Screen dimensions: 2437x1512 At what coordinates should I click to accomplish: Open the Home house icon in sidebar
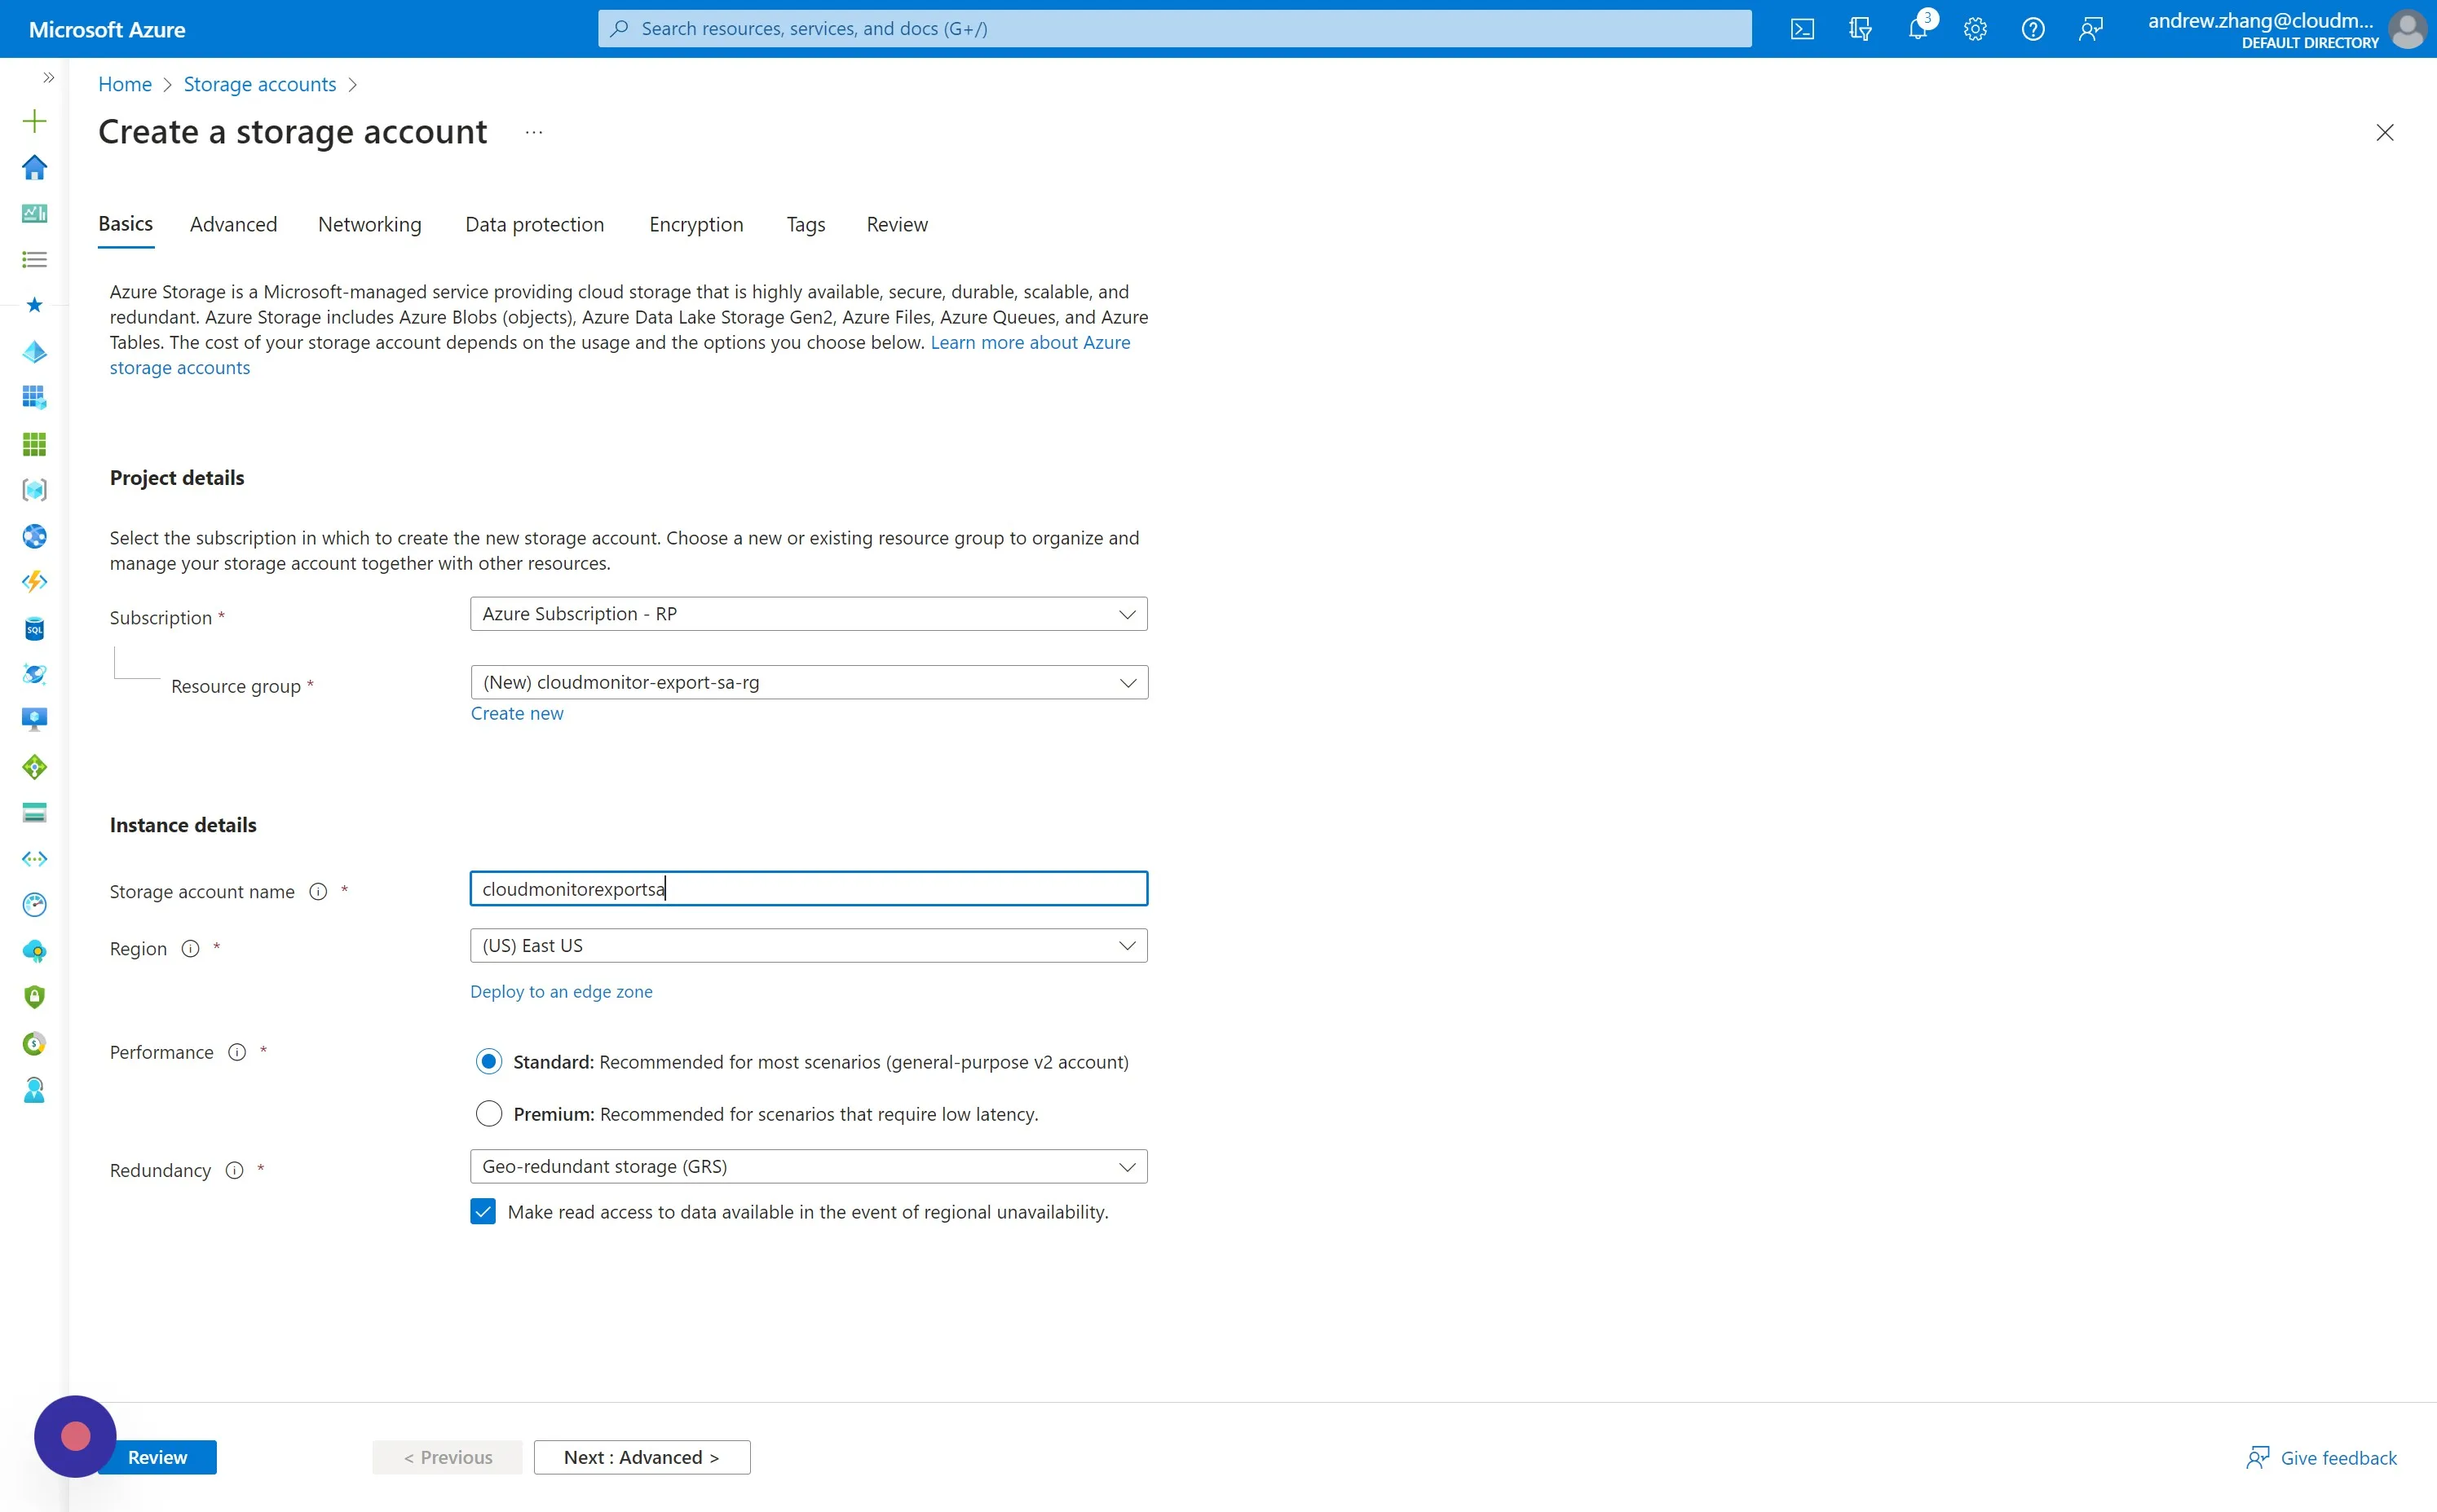(x=34, y=167)
